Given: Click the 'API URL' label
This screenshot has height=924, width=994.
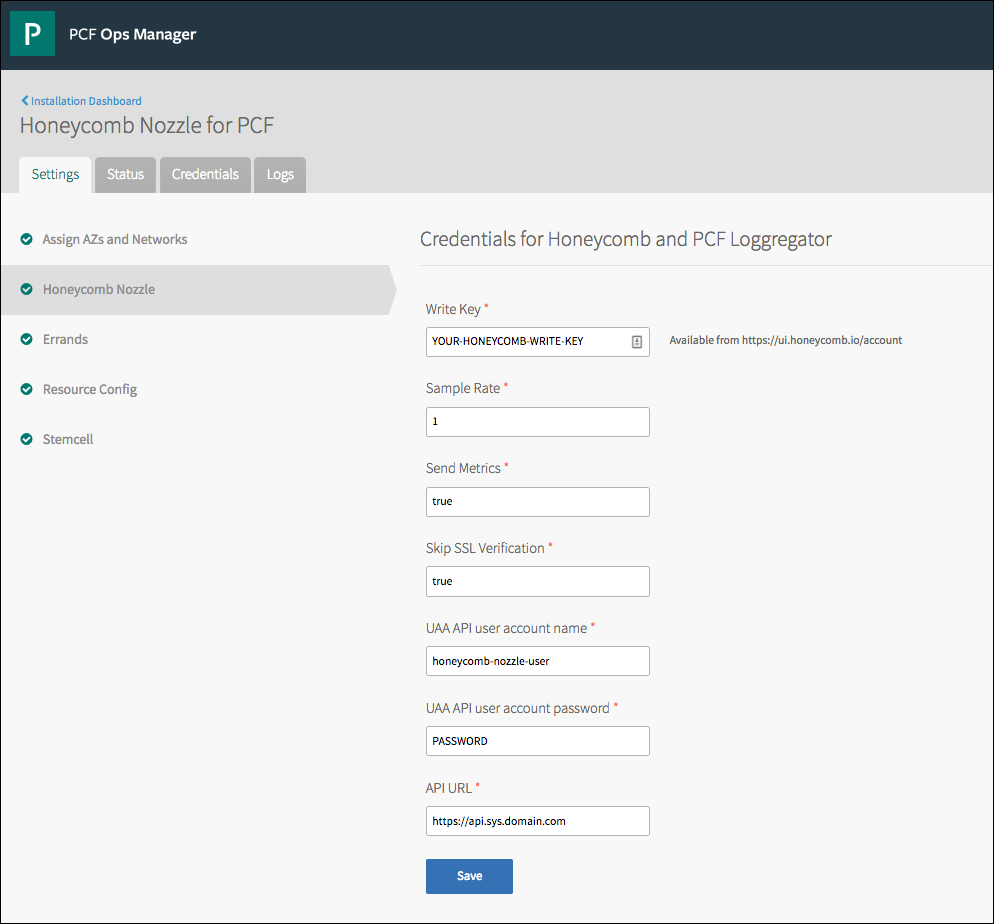Looking at the screenshot, I should pyautogui.click(x=449, y=788).
